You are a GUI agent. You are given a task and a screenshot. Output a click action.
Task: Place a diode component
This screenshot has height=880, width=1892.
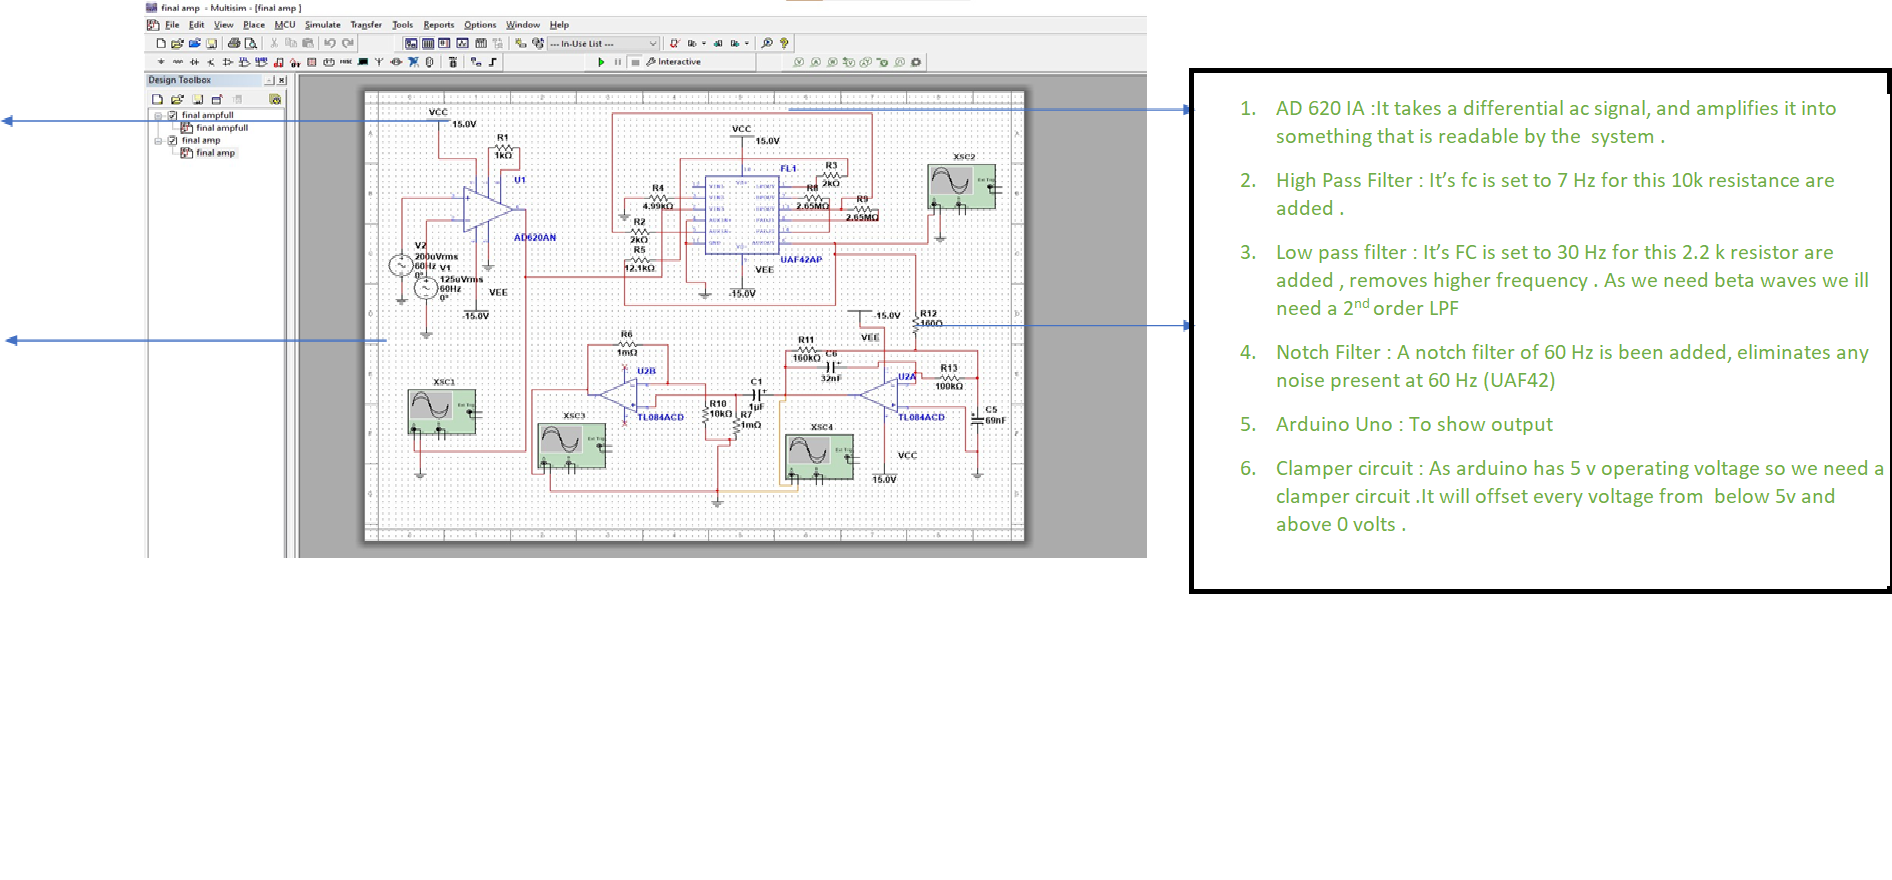point(194,62)
